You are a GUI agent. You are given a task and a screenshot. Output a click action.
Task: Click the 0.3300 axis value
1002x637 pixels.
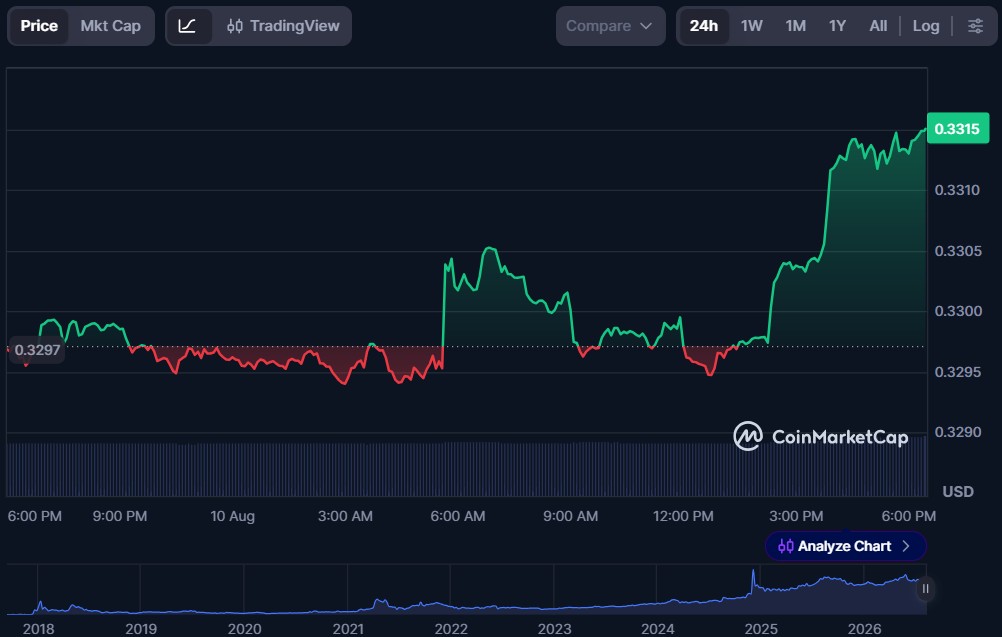[957, 311]
